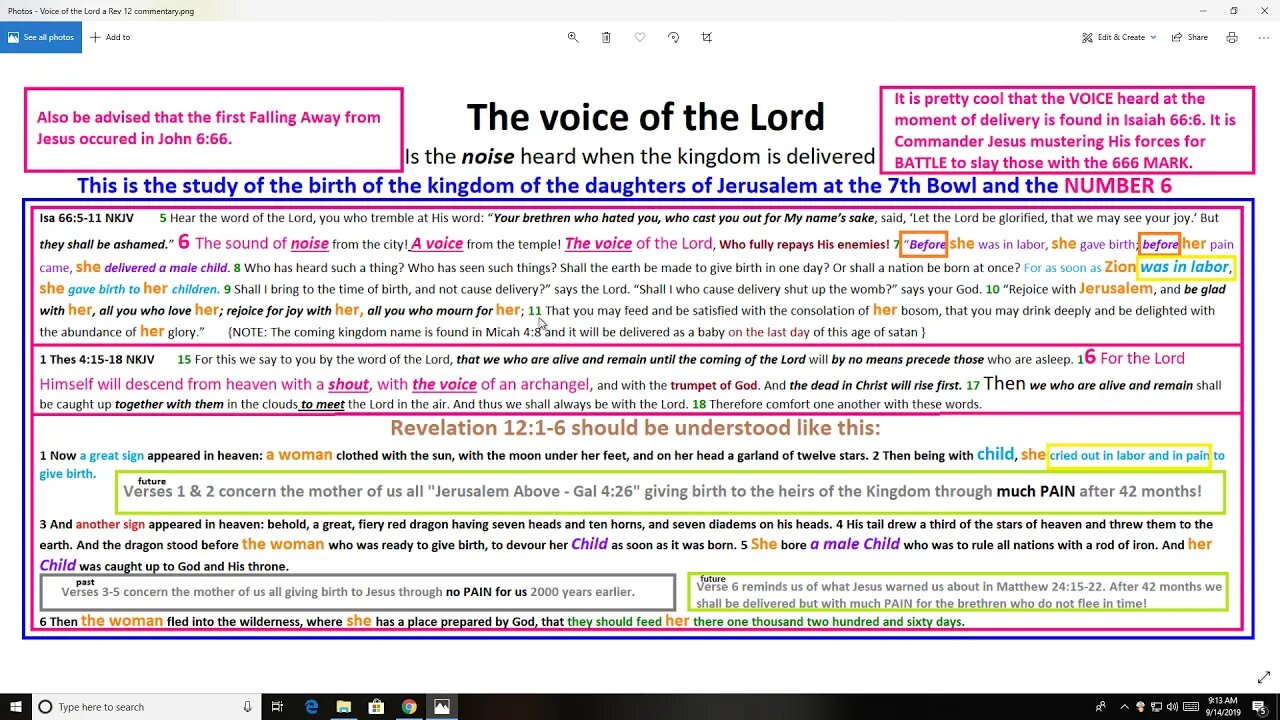Zoom in with the magnifier icon
Image resolution: width=1280 pixels, height=720 pixels.
click(573, 37)
